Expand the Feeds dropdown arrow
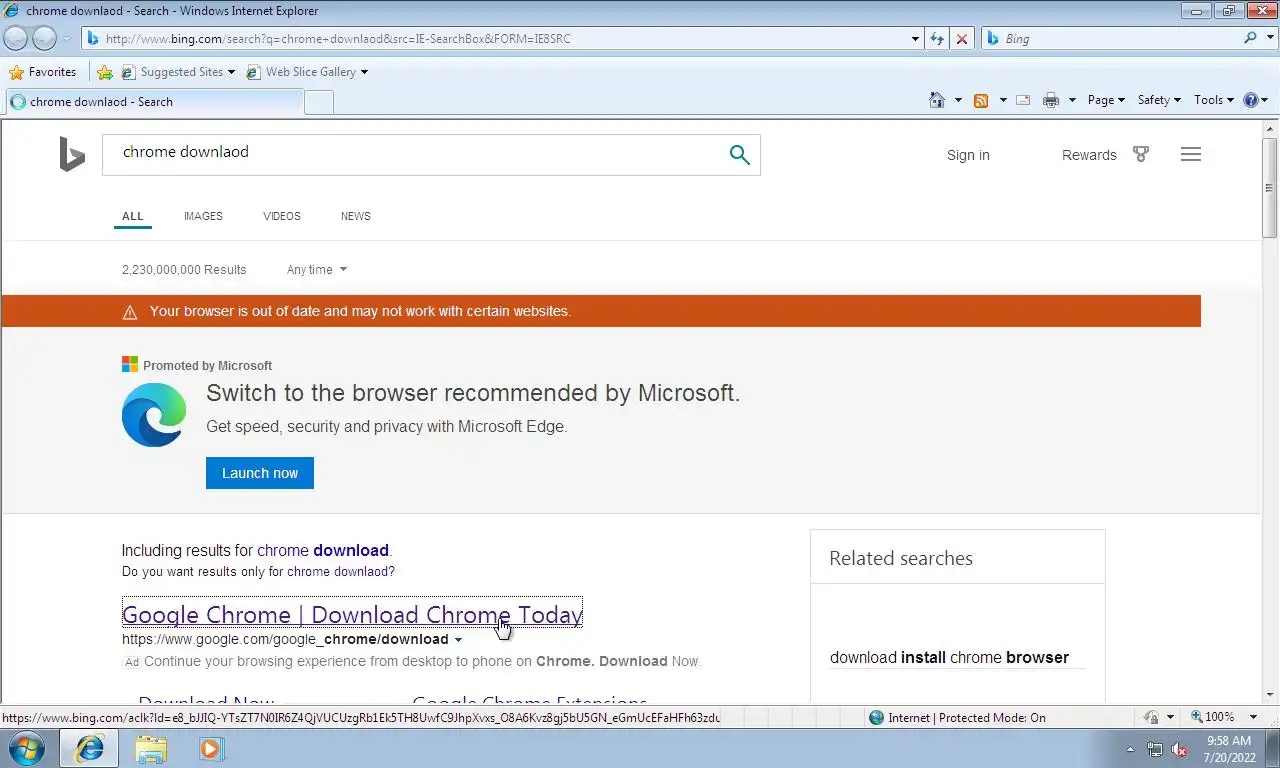Viewport: 1280px width, 768px height. coord(1003,100)
